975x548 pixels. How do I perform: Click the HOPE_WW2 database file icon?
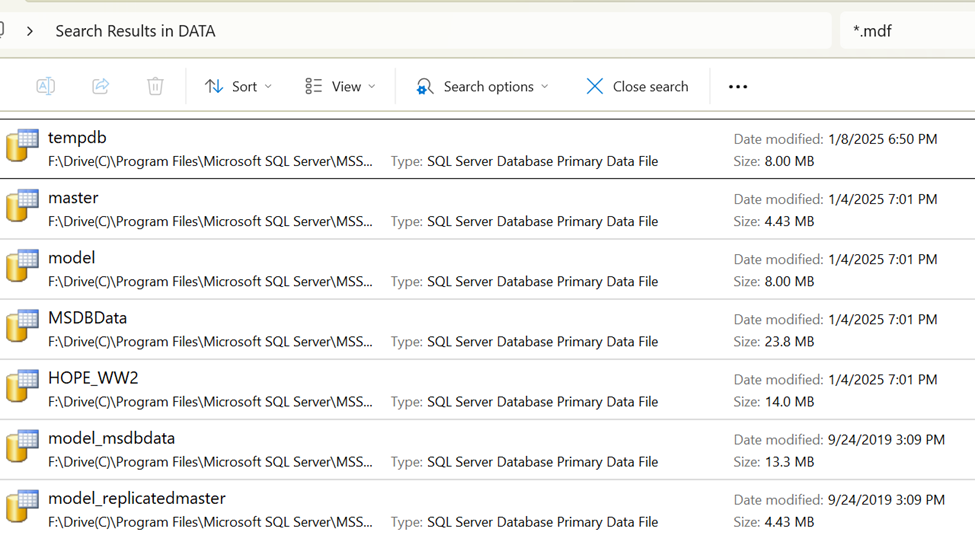click(x=22, y=386)
